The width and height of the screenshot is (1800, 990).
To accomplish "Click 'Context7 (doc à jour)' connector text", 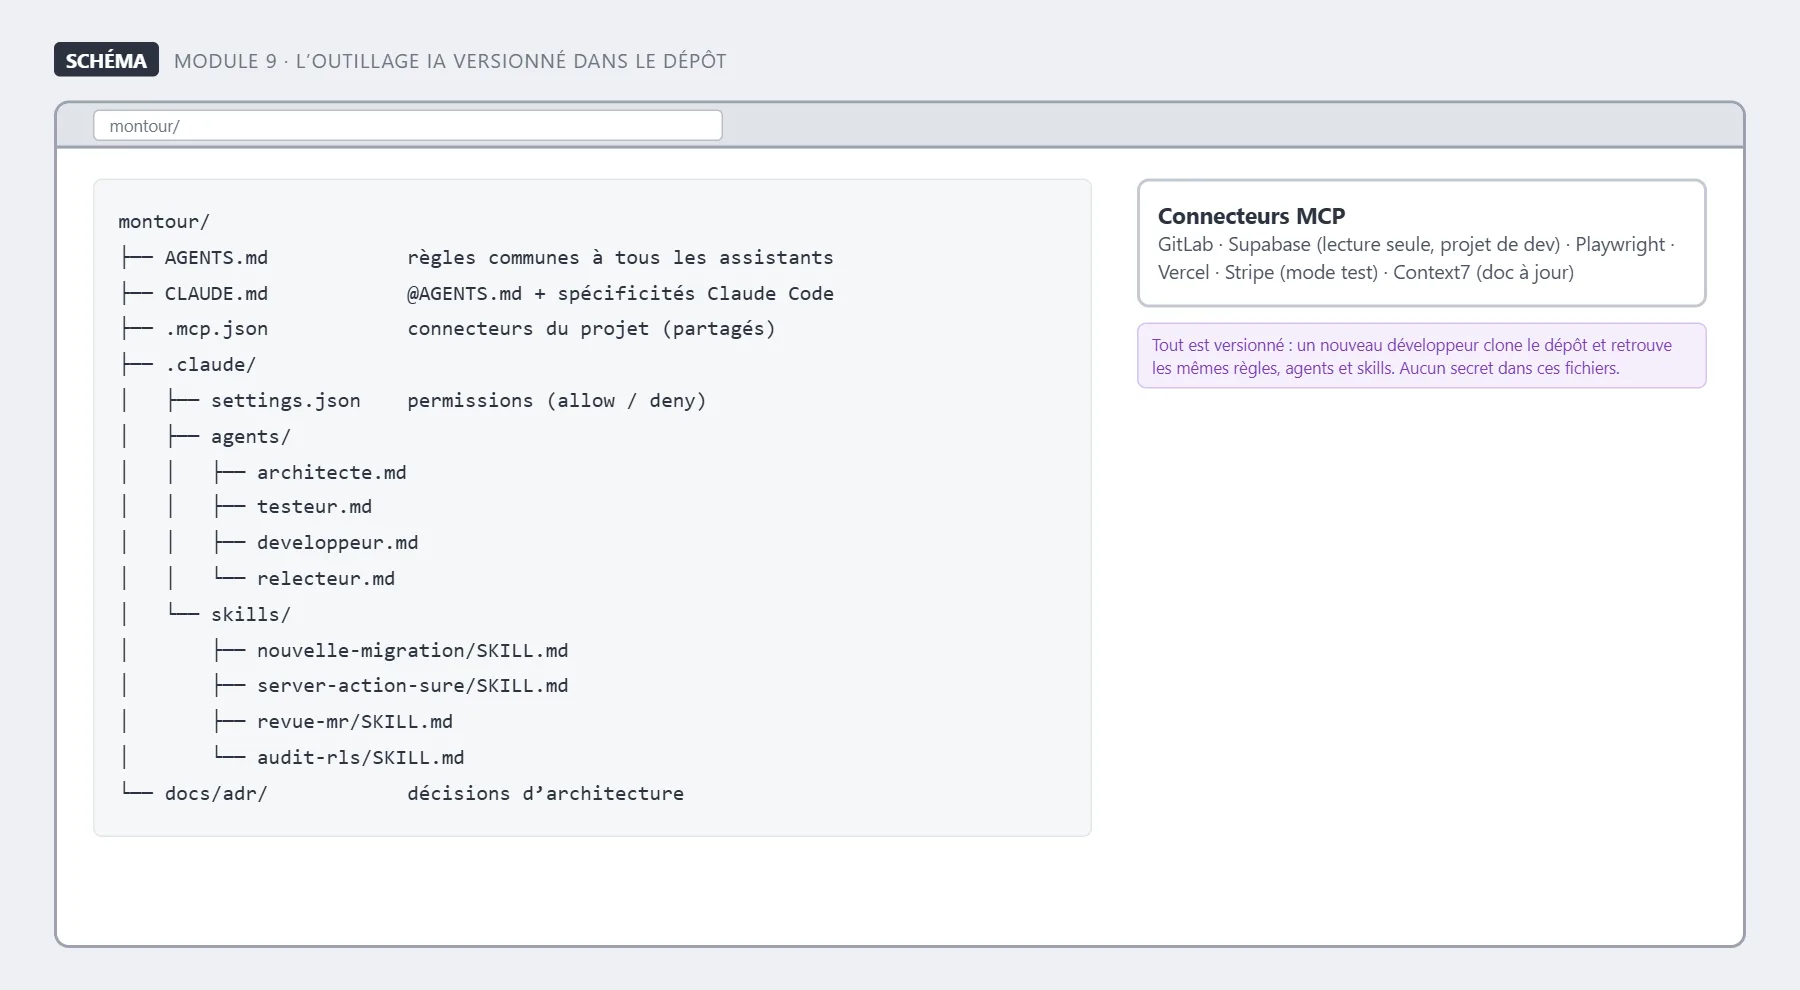I will (x=1483, y=273).
